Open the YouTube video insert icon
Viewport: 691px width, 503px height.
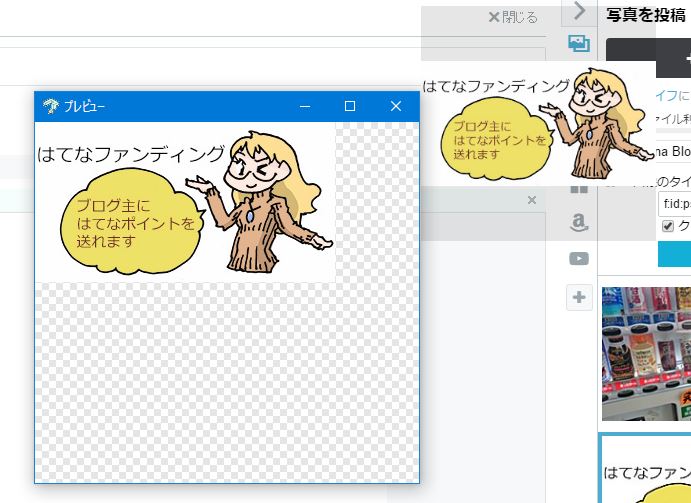(579, 258)
